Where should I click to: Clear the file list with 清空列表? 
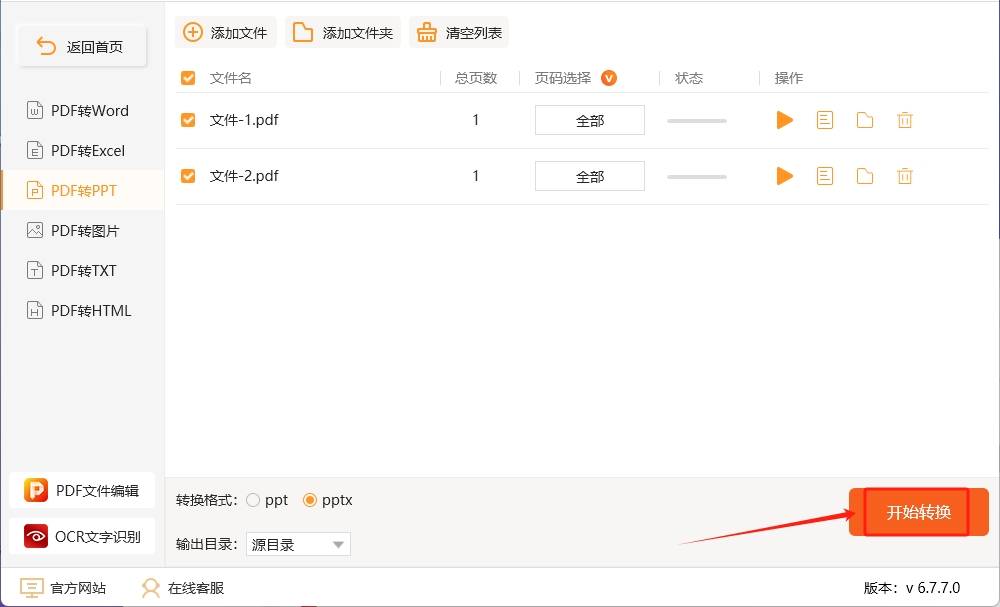(458, 32)
